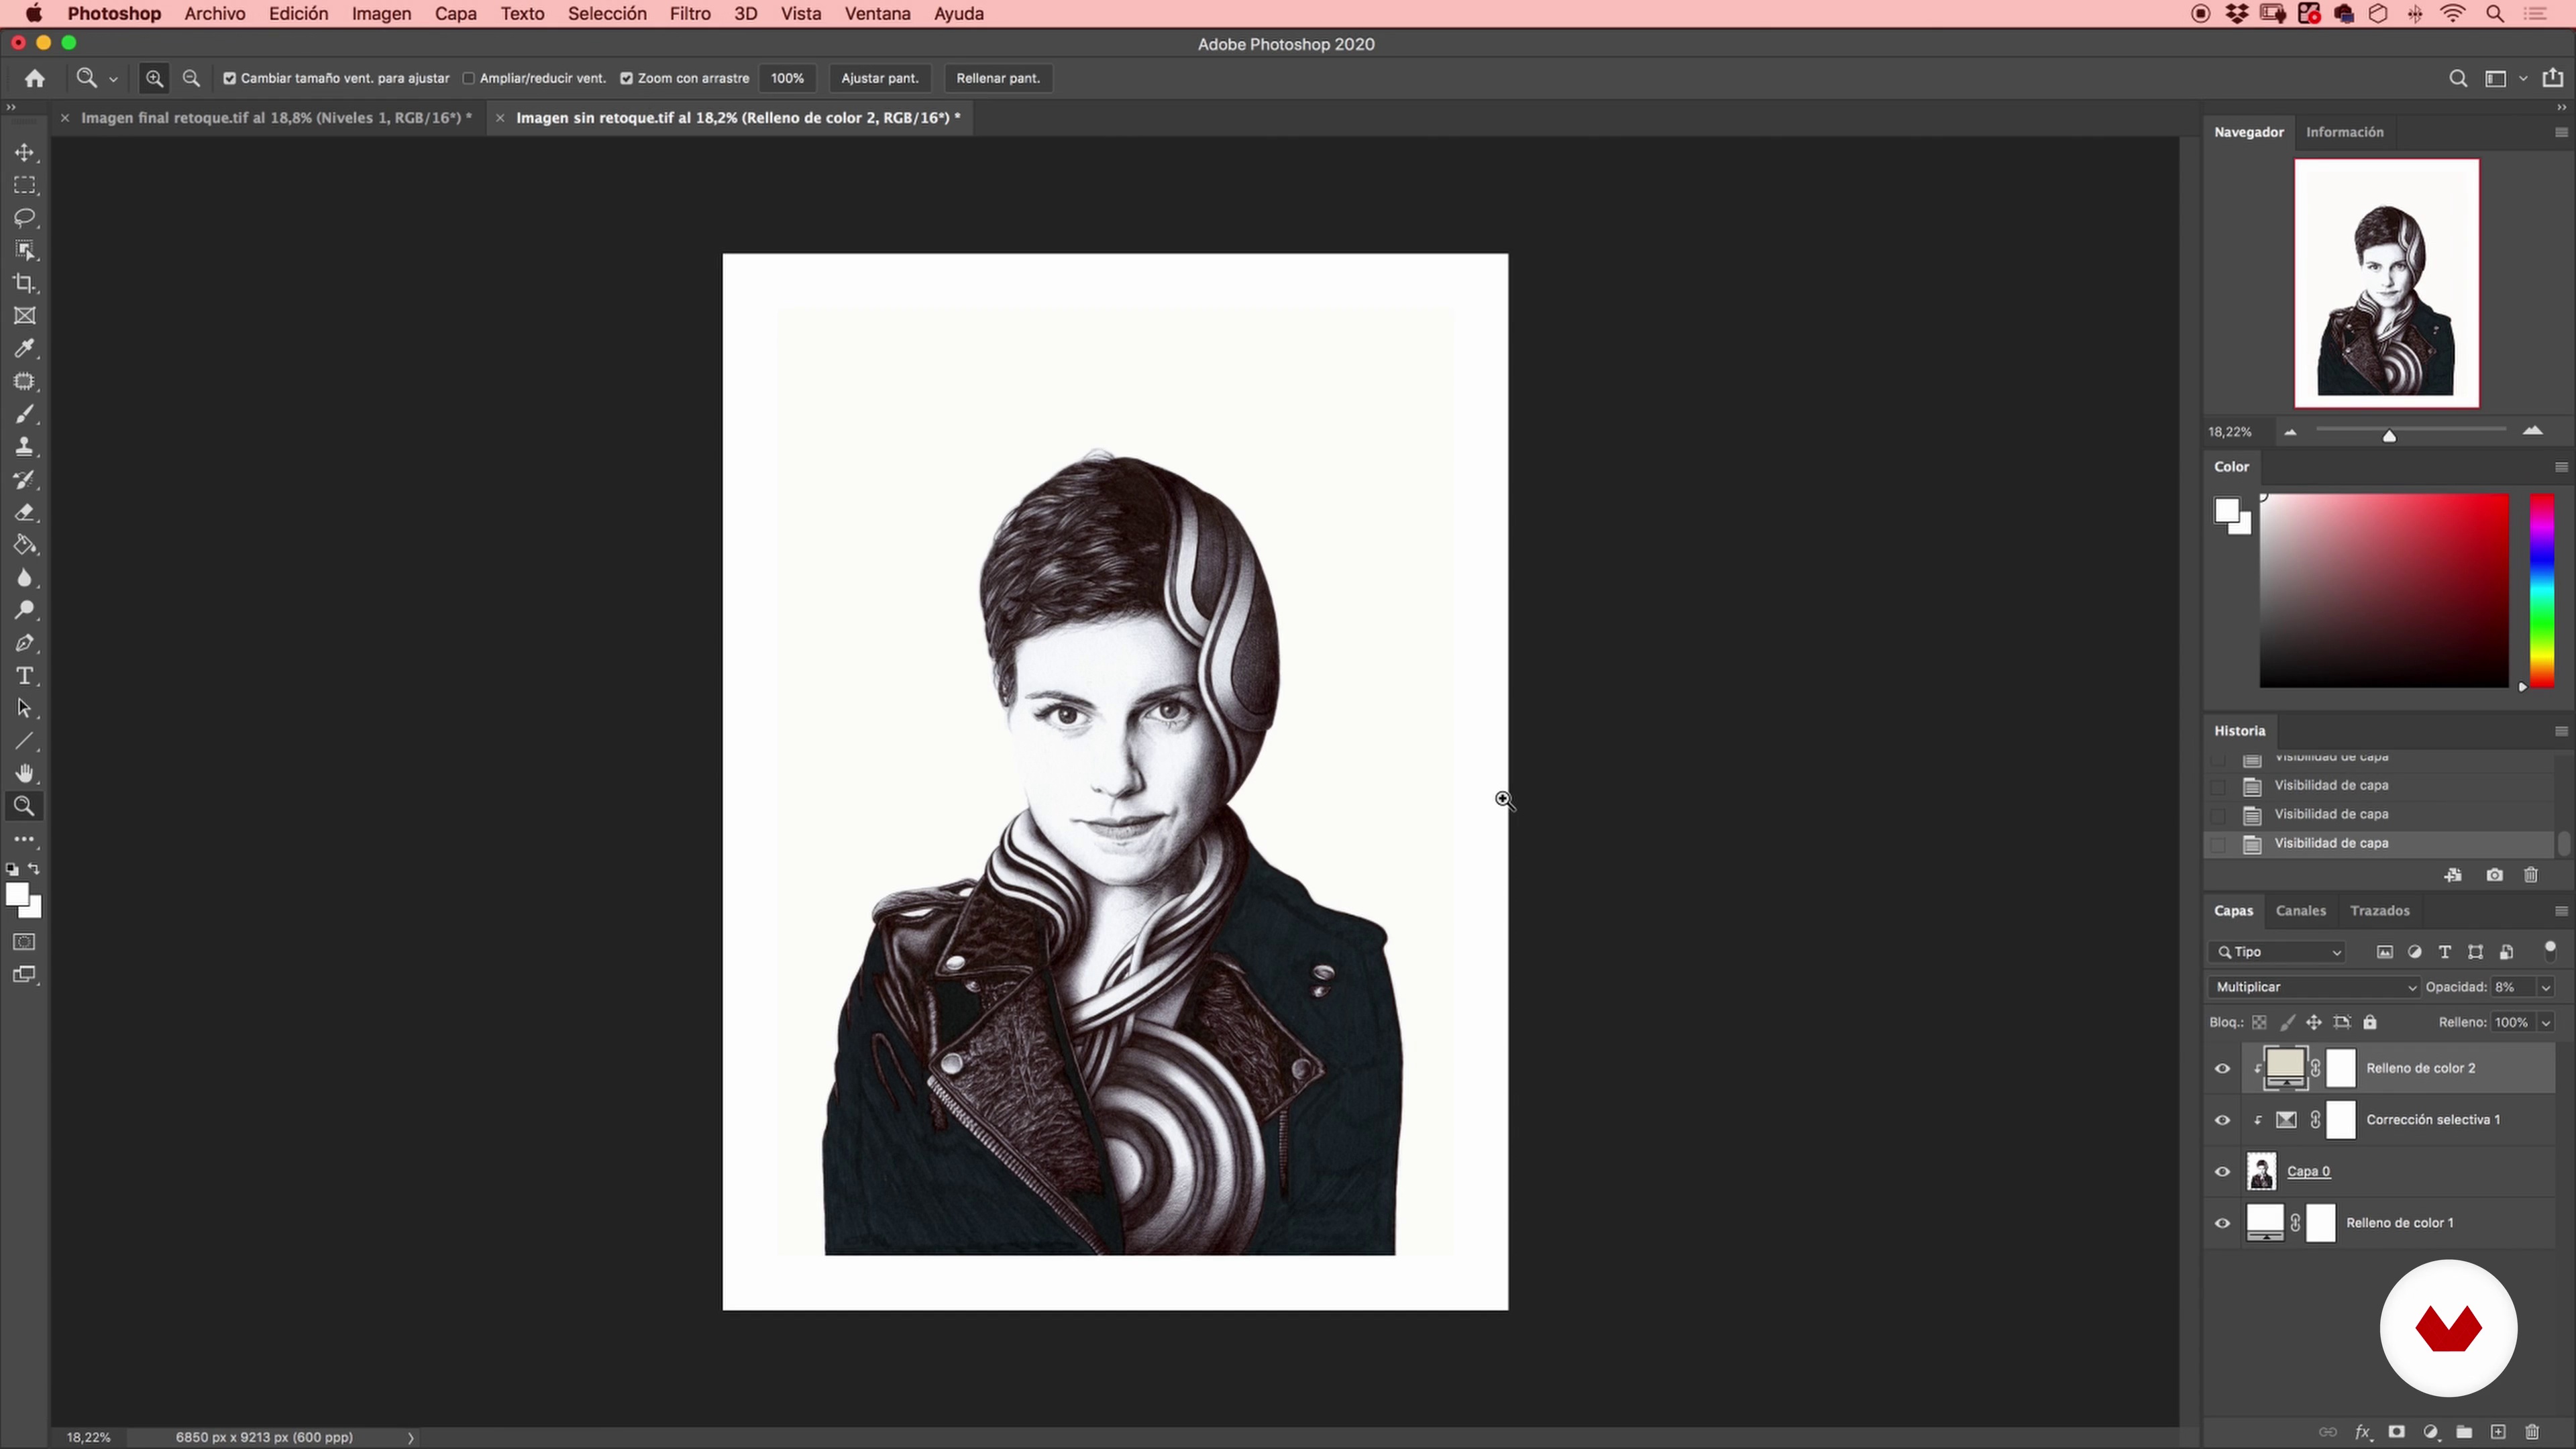Click the Navigator zoom slider handle
This screenshot has width=2576, height=1449.
2389,435
